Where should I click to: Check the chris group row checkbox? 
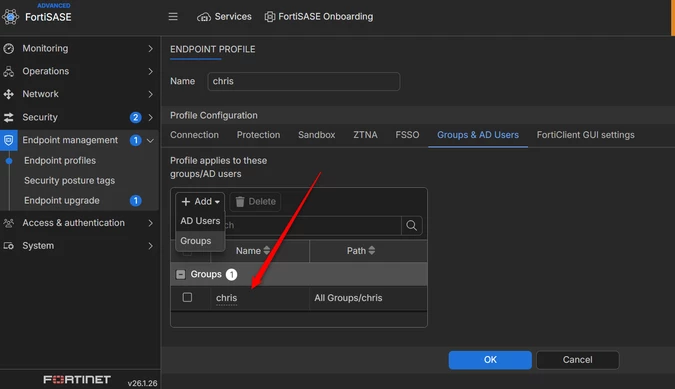click(x=187, y=297)
